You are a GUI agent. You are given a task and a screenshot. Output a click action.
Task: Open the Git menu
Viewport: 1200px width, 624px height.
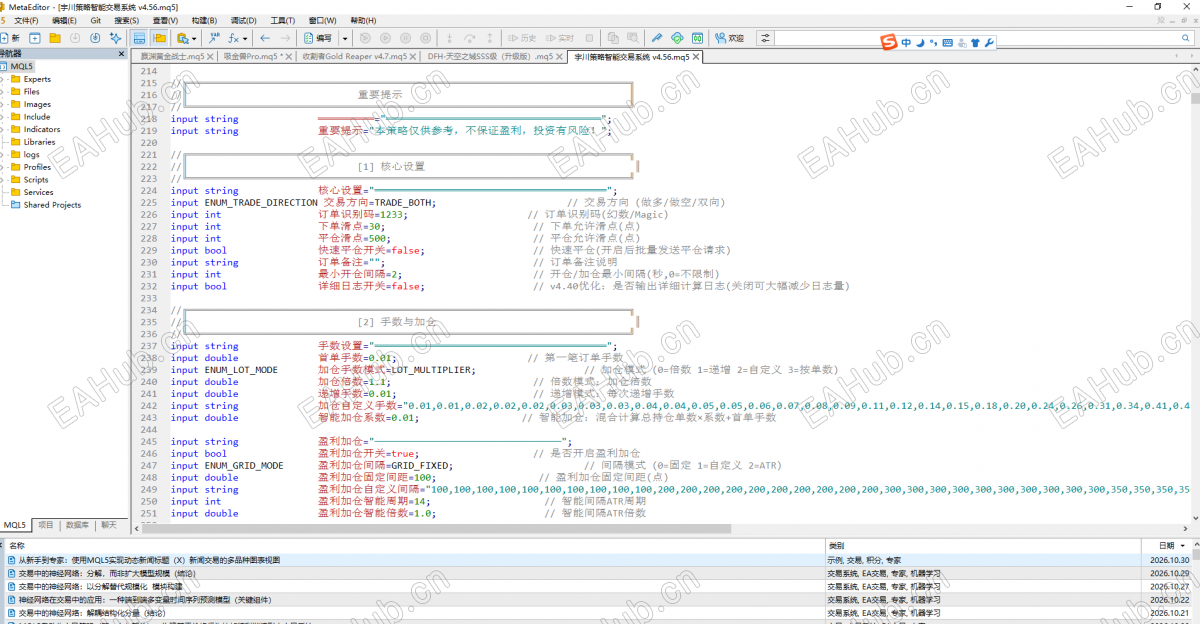pos(95,20)
